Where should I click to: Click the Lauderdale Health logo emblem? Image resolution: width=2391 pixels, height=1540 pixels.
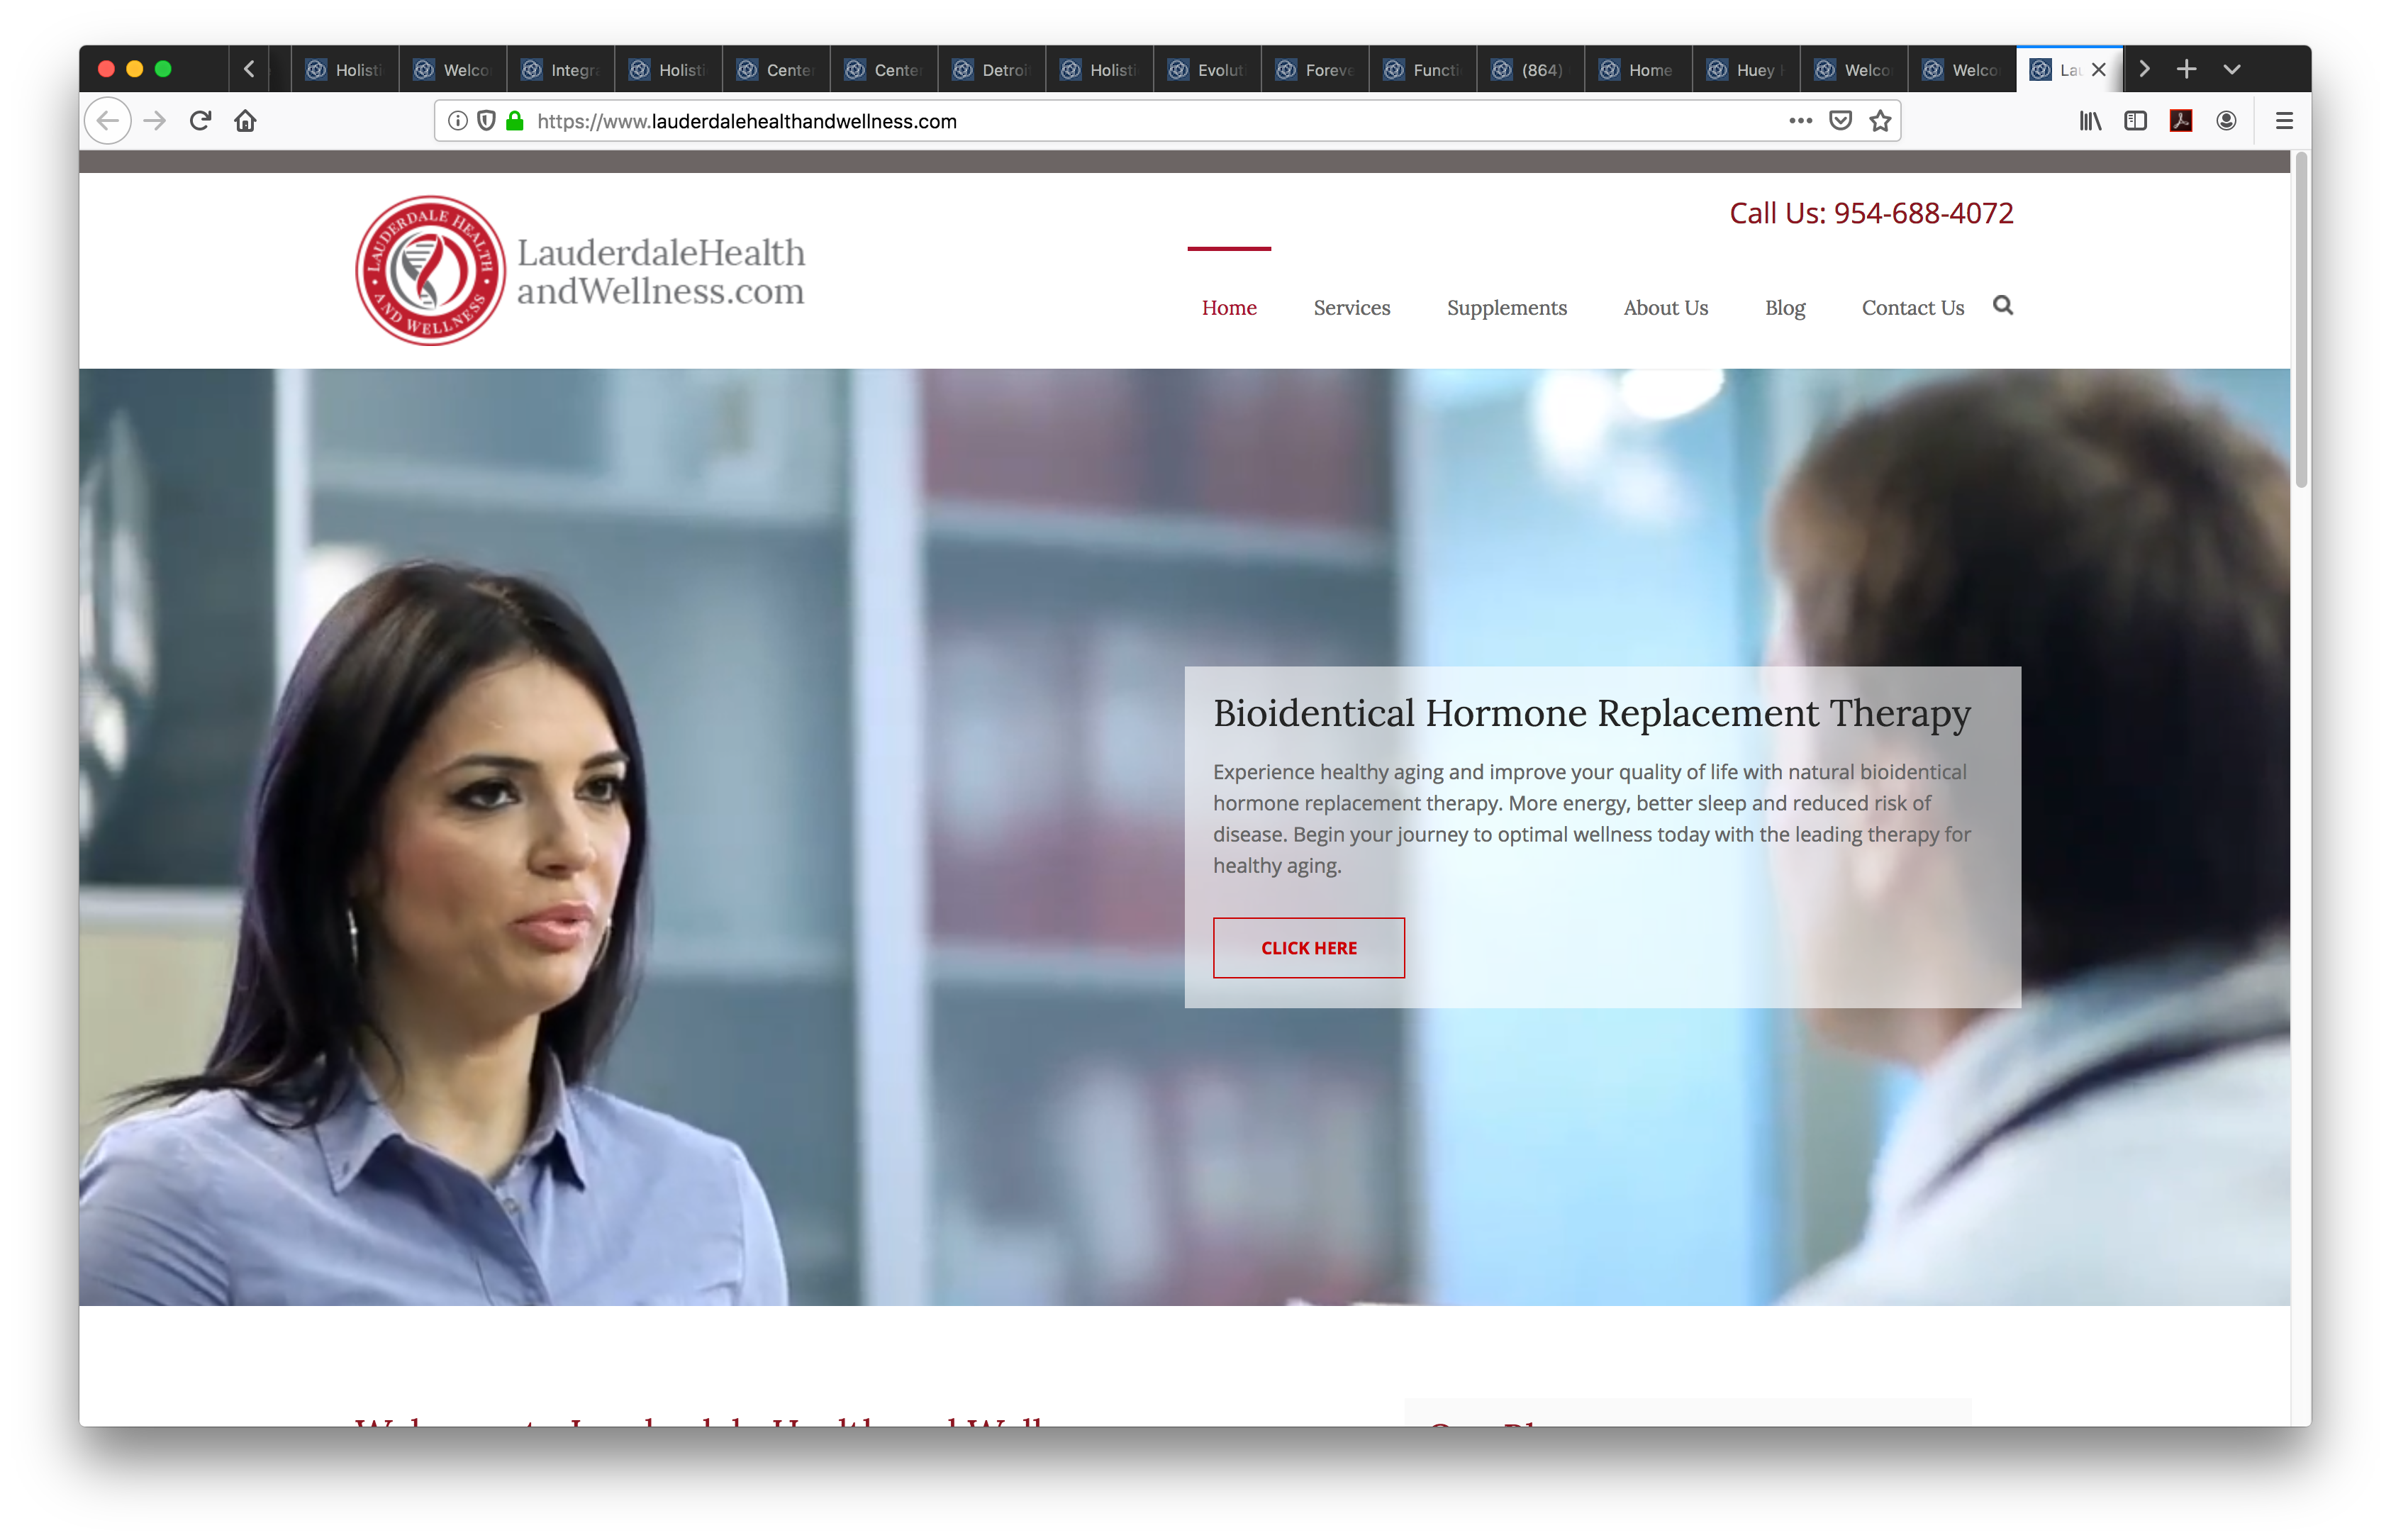431,270
